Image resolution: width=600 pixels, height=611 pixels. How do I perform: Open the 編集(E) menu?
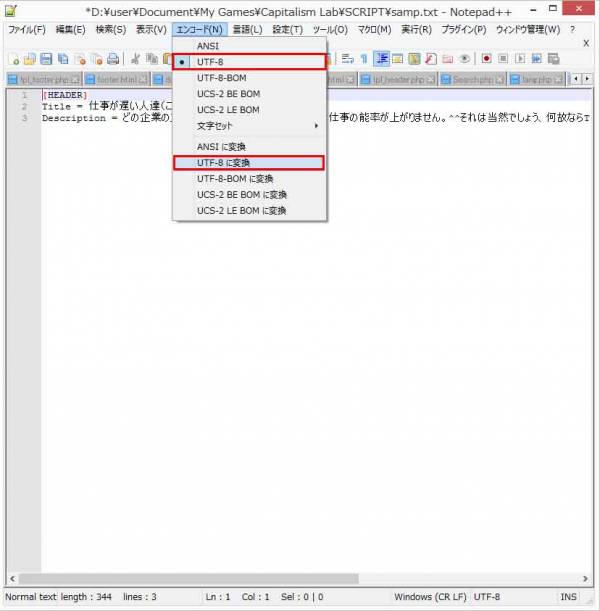pos(71,30)
